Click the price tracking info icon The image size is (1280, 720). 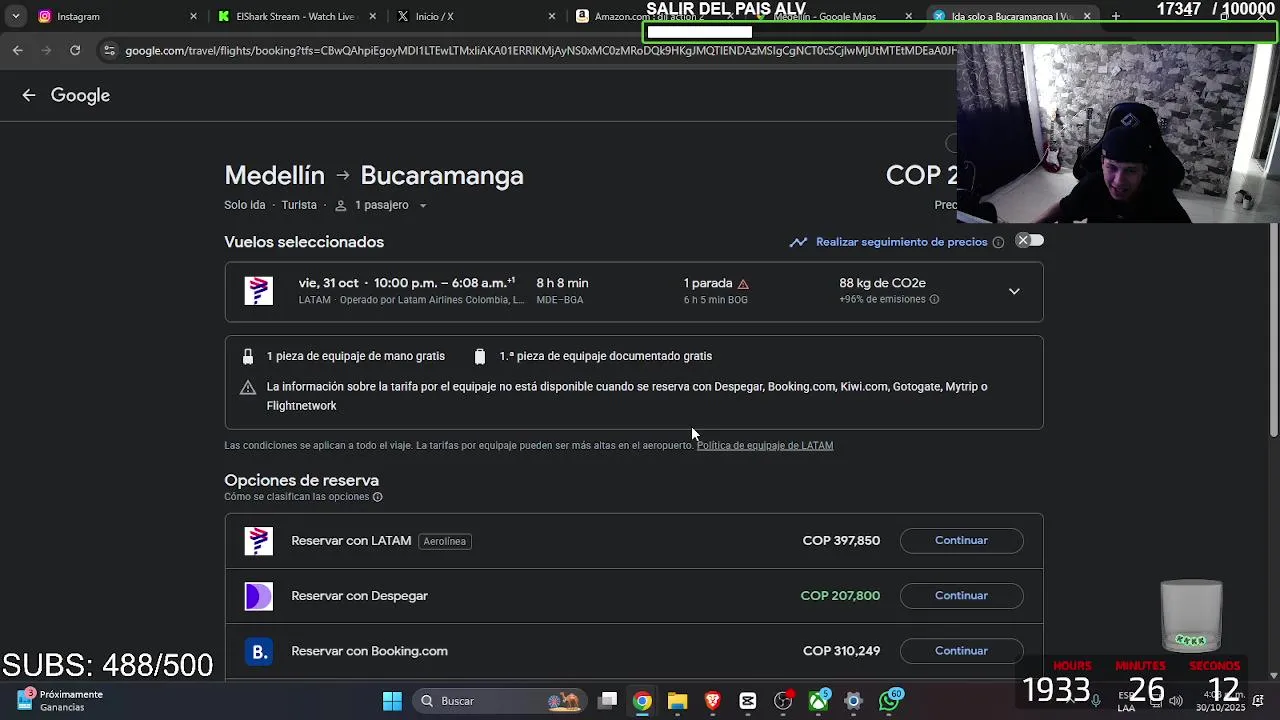click(998, 242)
